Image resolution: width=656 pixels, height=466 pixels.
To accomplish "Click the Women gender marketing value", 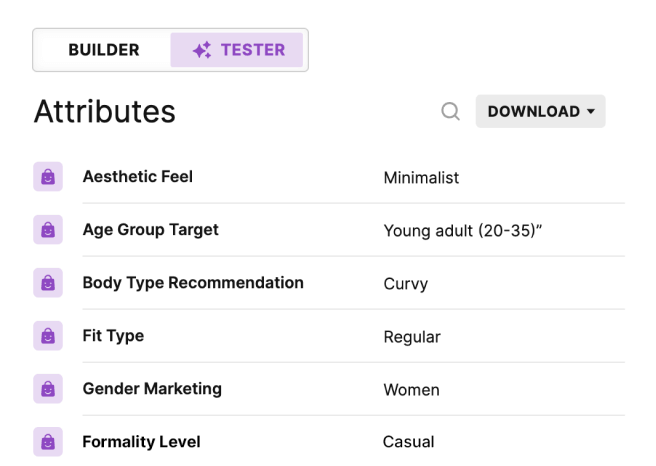I will point(411,390).
